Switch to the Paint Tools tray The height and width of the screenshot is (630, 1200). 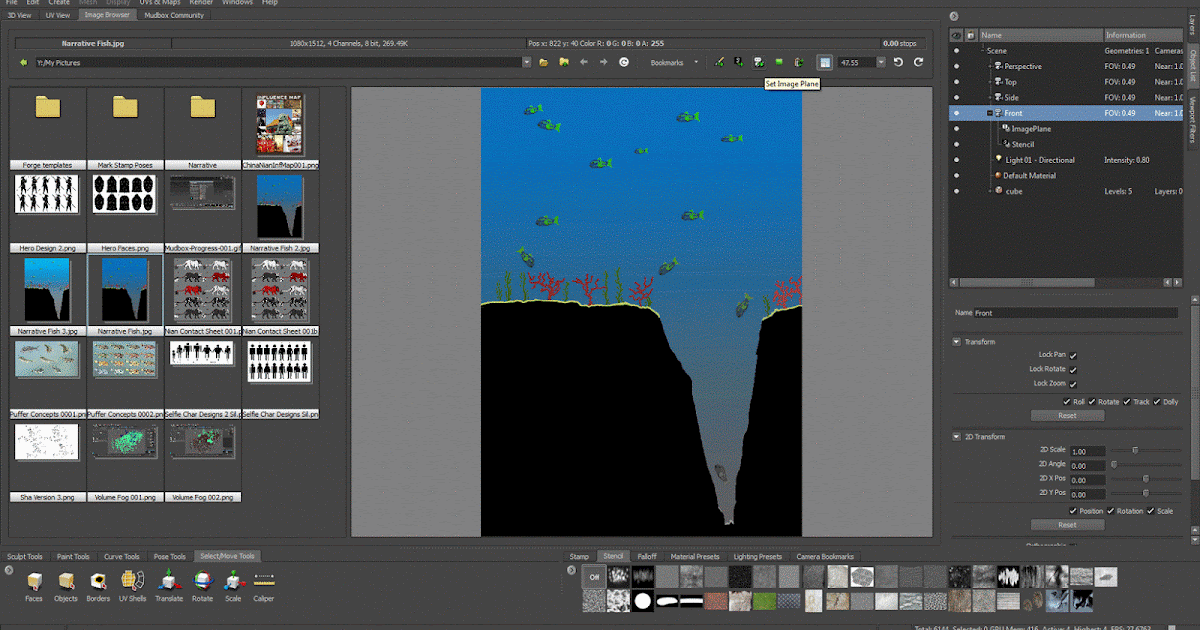[x=73, y=556]
